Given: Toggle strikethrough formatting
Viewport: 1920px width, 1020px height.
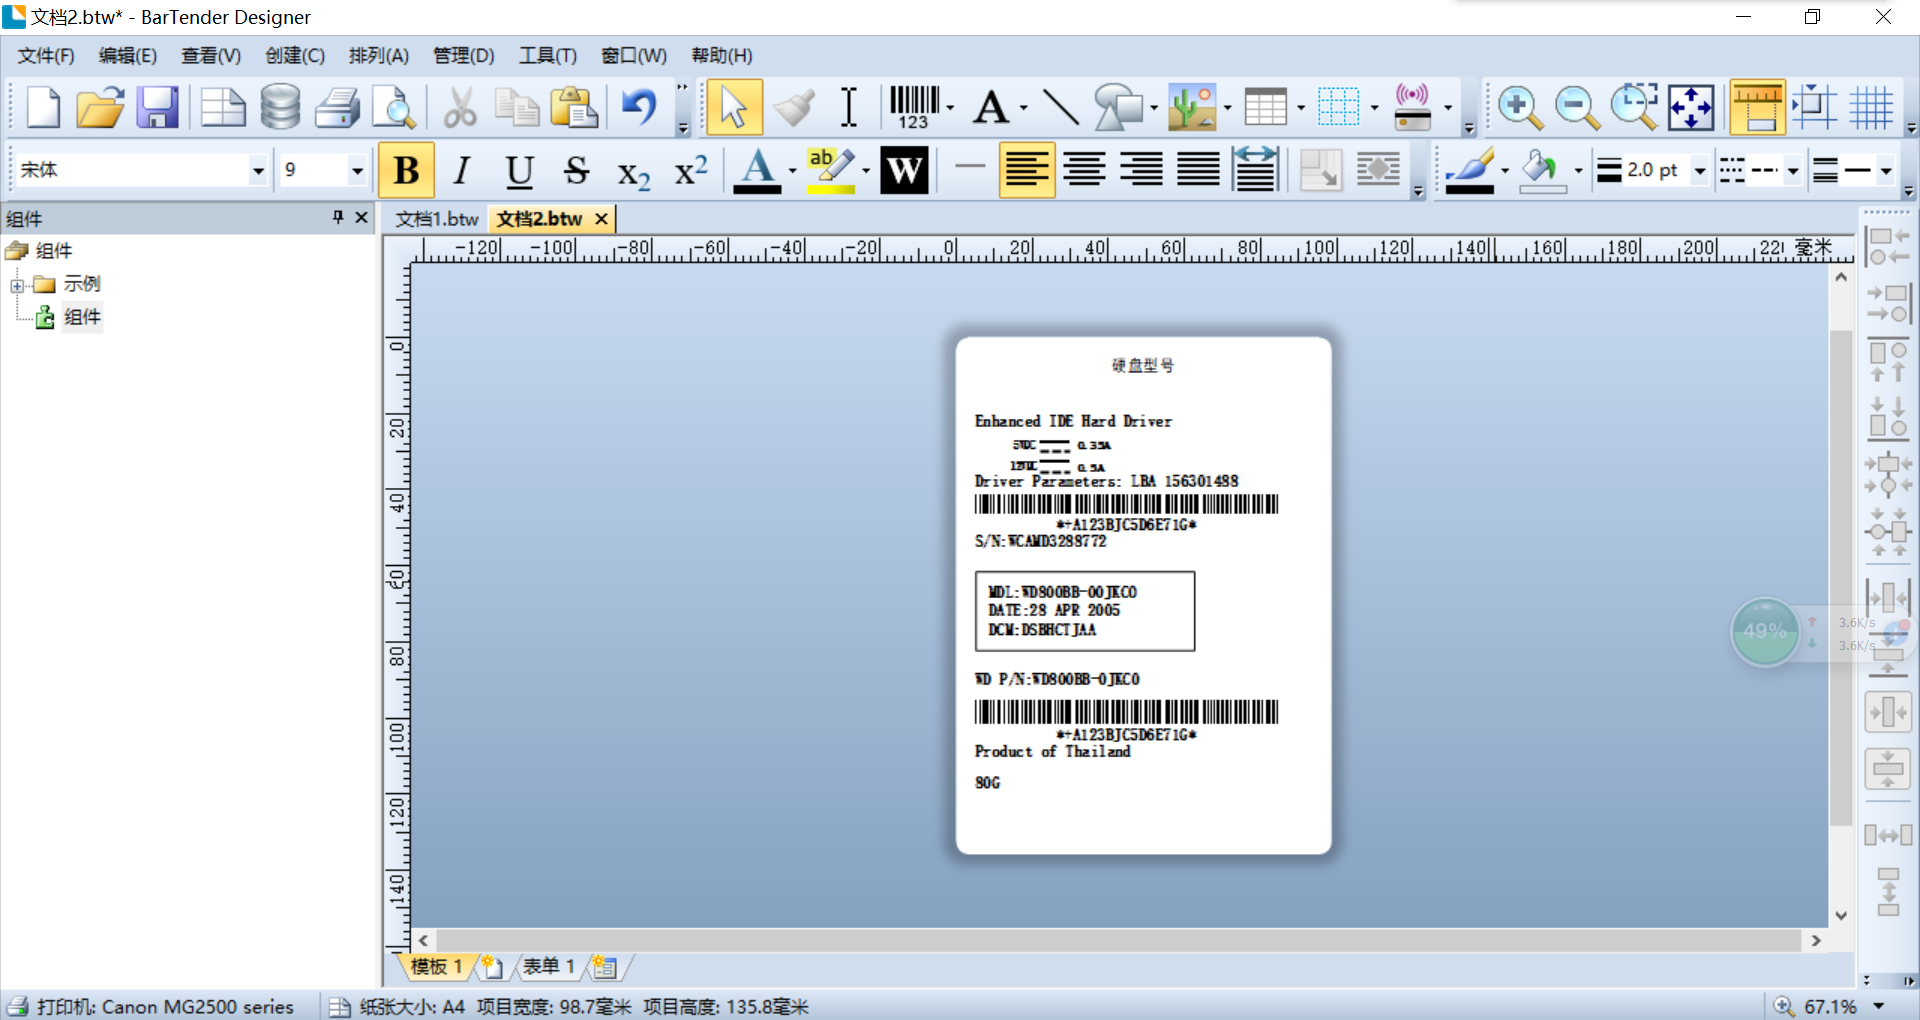Looking at the screenshot, I should [576, 171].
